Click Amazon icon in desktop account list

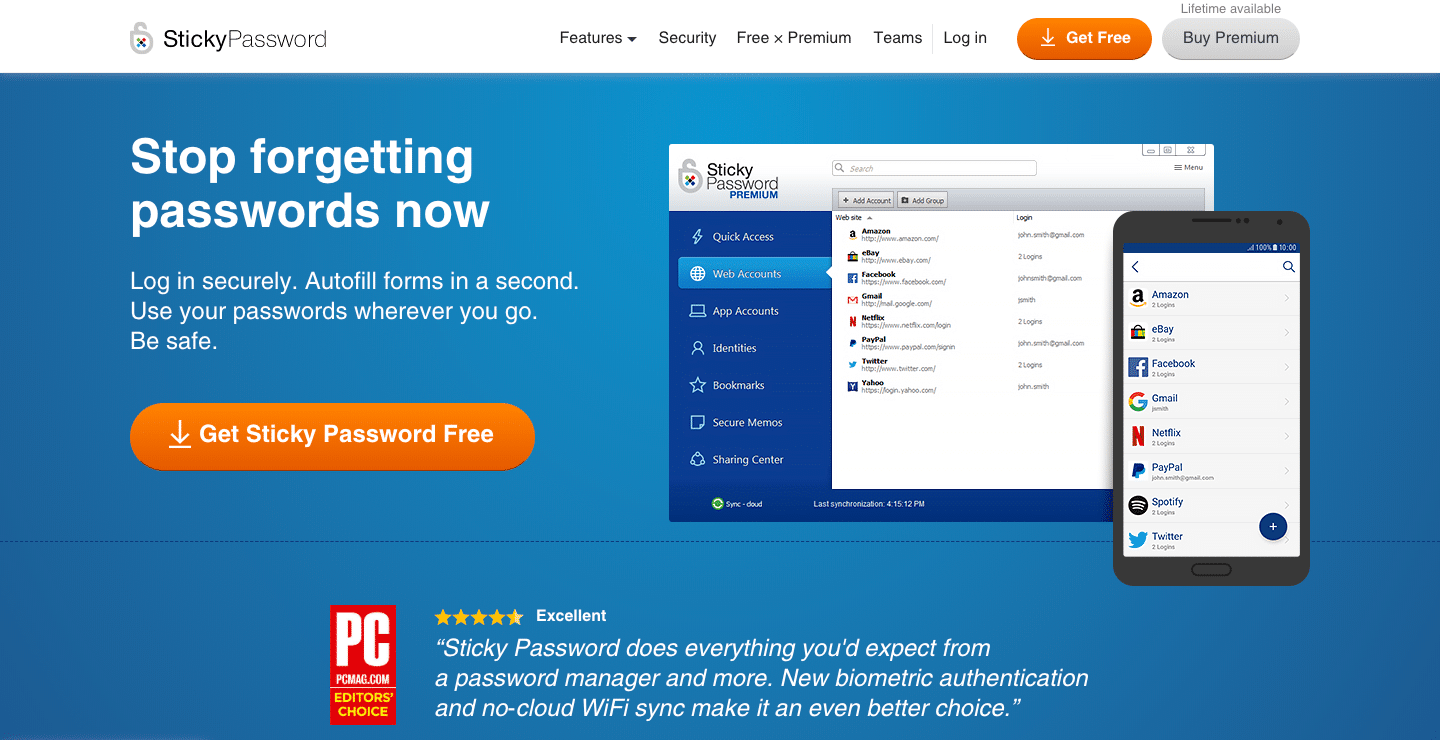(x=852, y=235)
